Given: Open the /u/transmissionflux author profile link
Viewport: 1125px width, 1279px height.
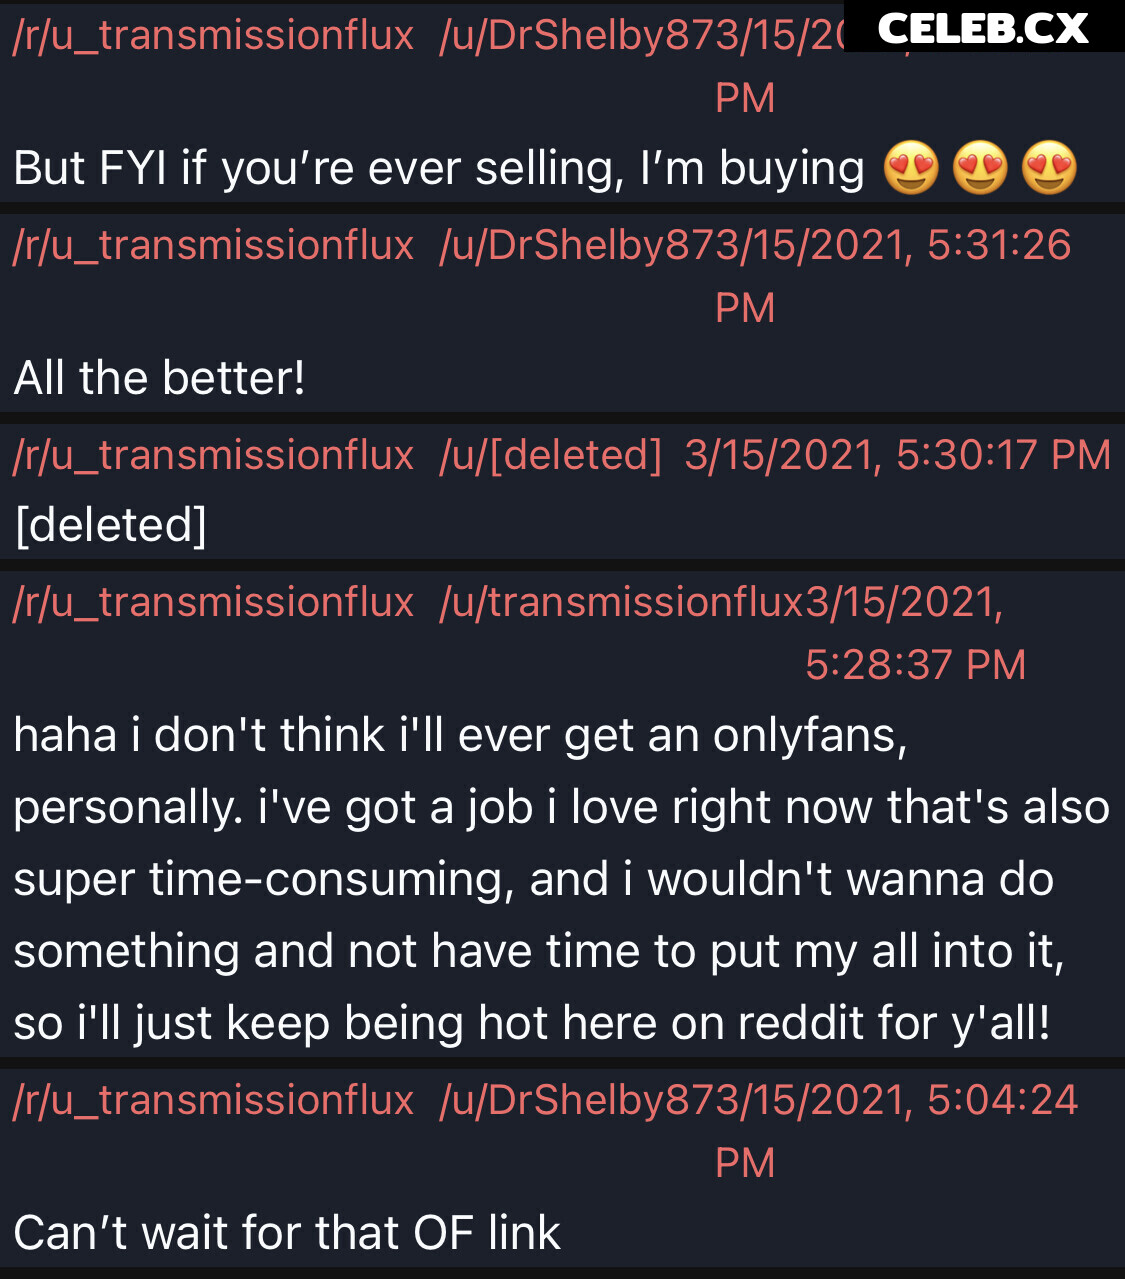Looking at the screenshot, I should pyautogui.click(x=621, y=602).
